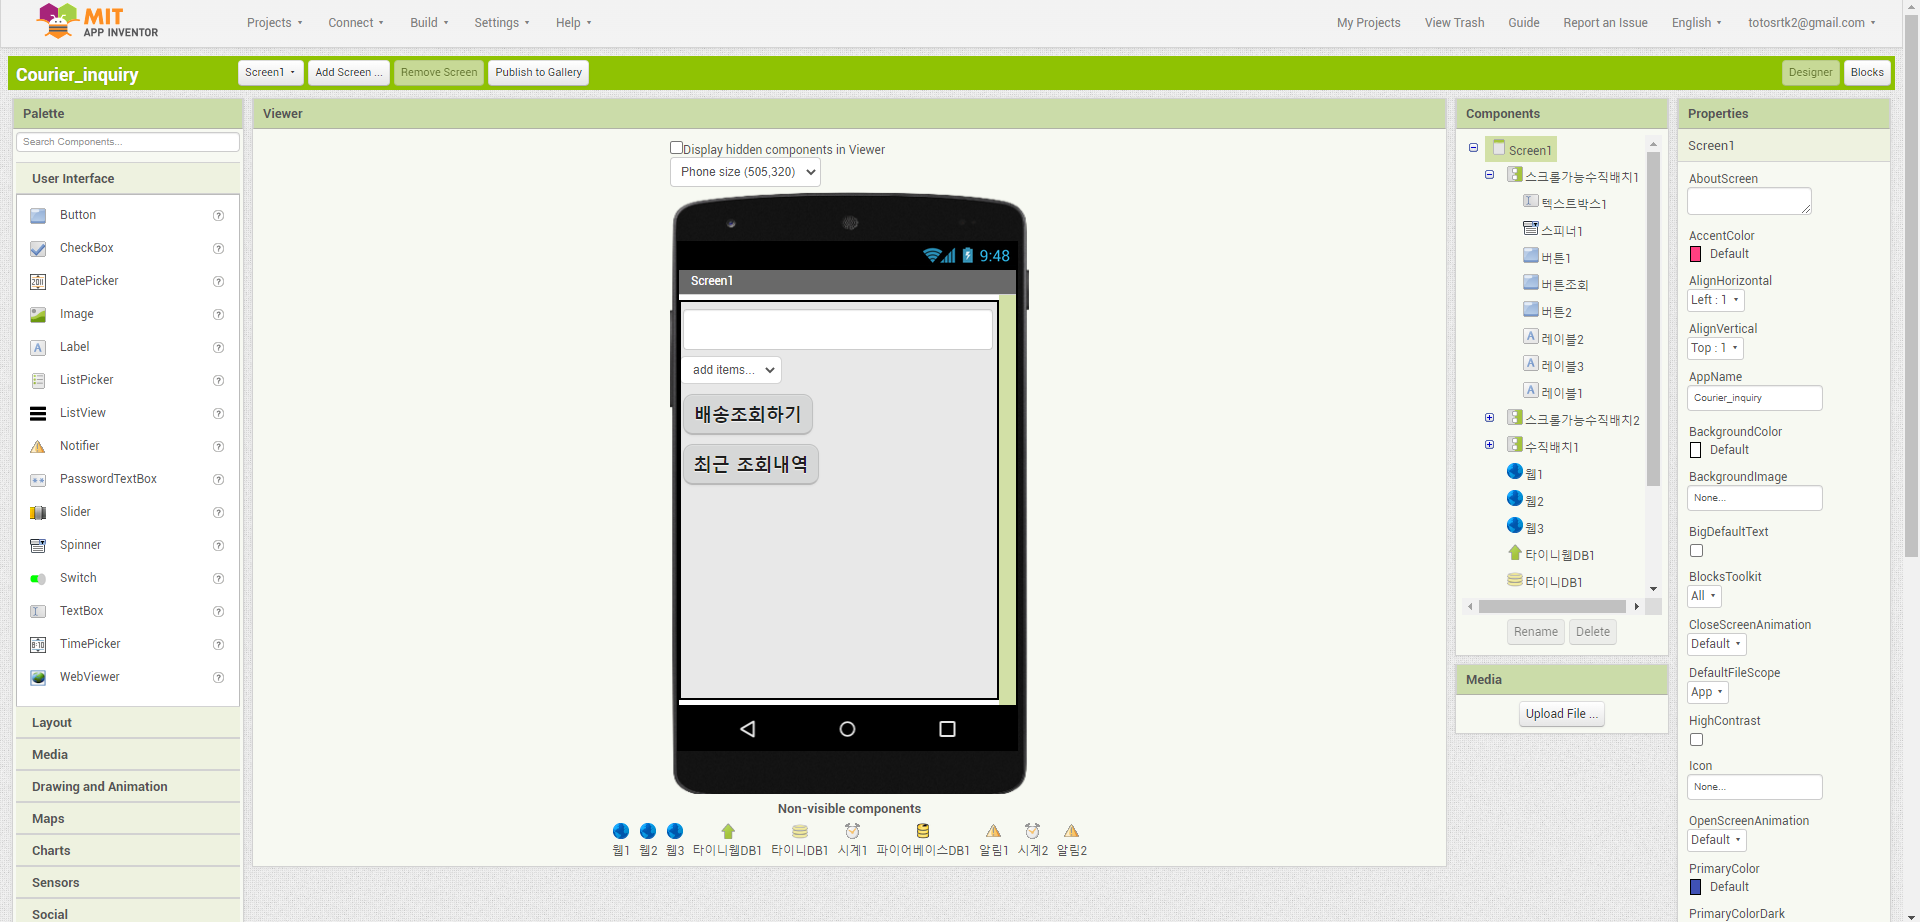
Task: Select the 시계1 clock icon below the viewer
Action: [852, 831]
